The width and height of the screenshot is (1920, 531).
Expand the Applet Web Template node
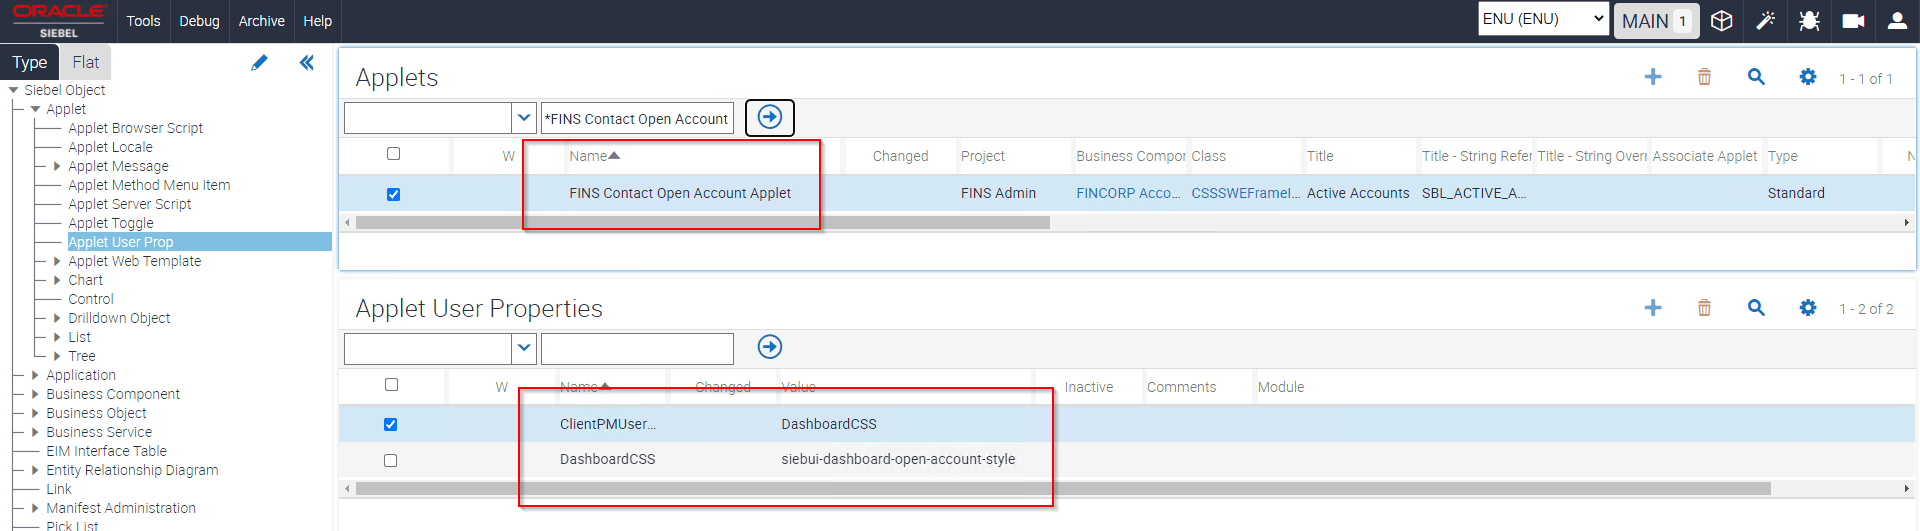[57, 261]
